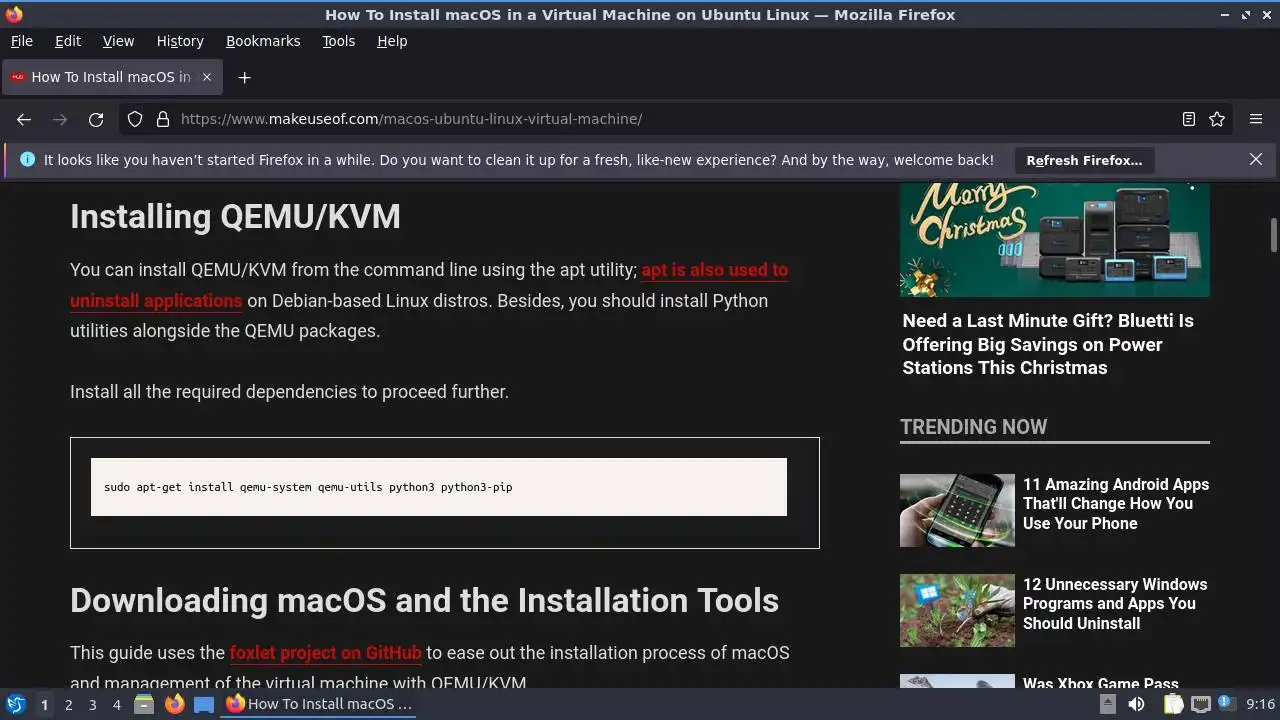Viewport: 1280px width, 720px height.
Task: Open the Merry Christmas Bluetti banner image
Action: tap(1055, 240)
